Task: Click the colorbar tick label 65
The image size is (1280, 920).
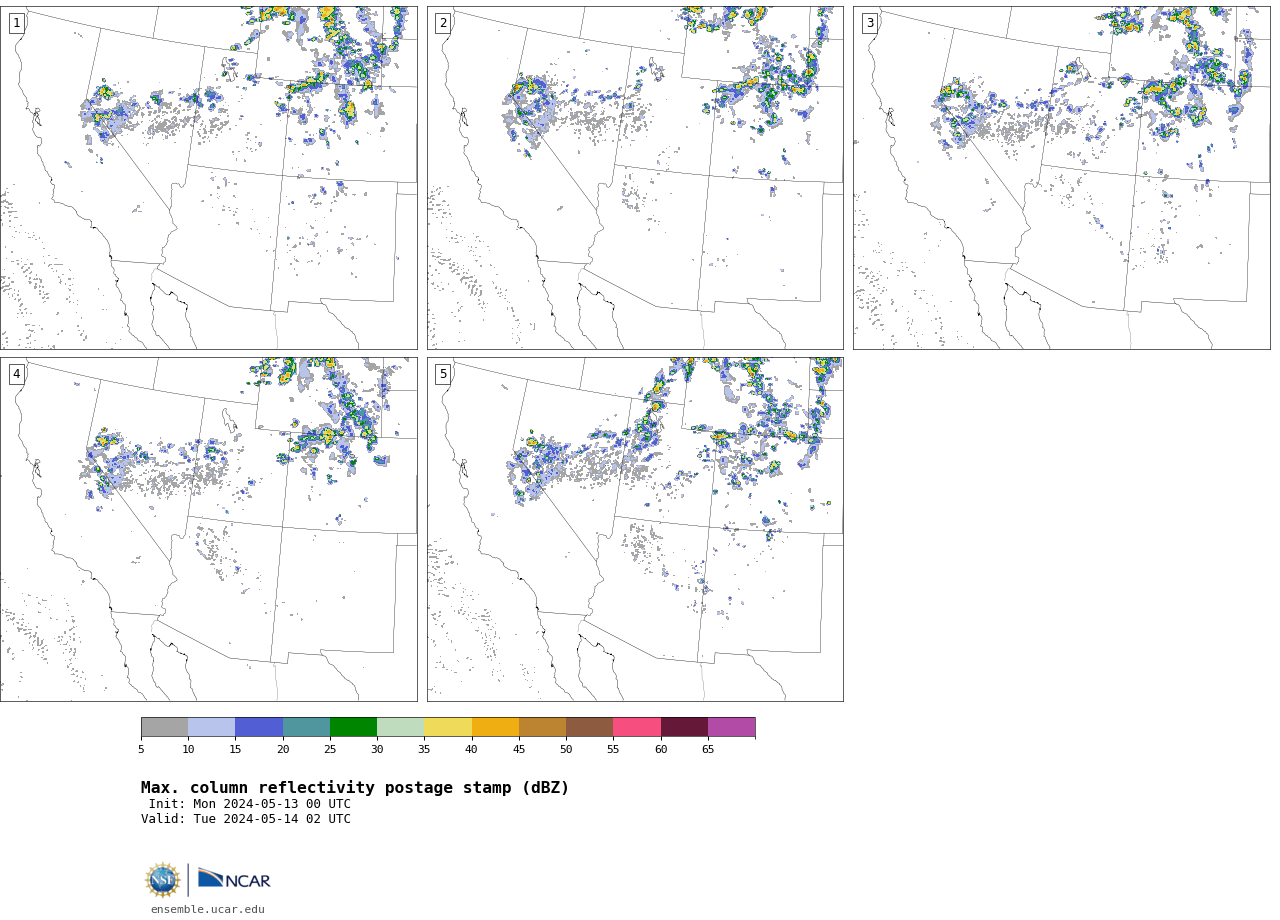Action: tap(708, 749)
